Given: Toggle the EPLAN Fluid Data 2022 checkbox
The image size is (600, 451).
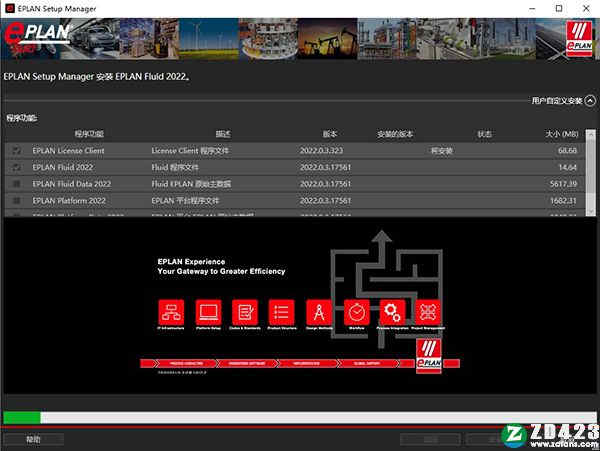Looking at the screenshot, I should 17,184.
